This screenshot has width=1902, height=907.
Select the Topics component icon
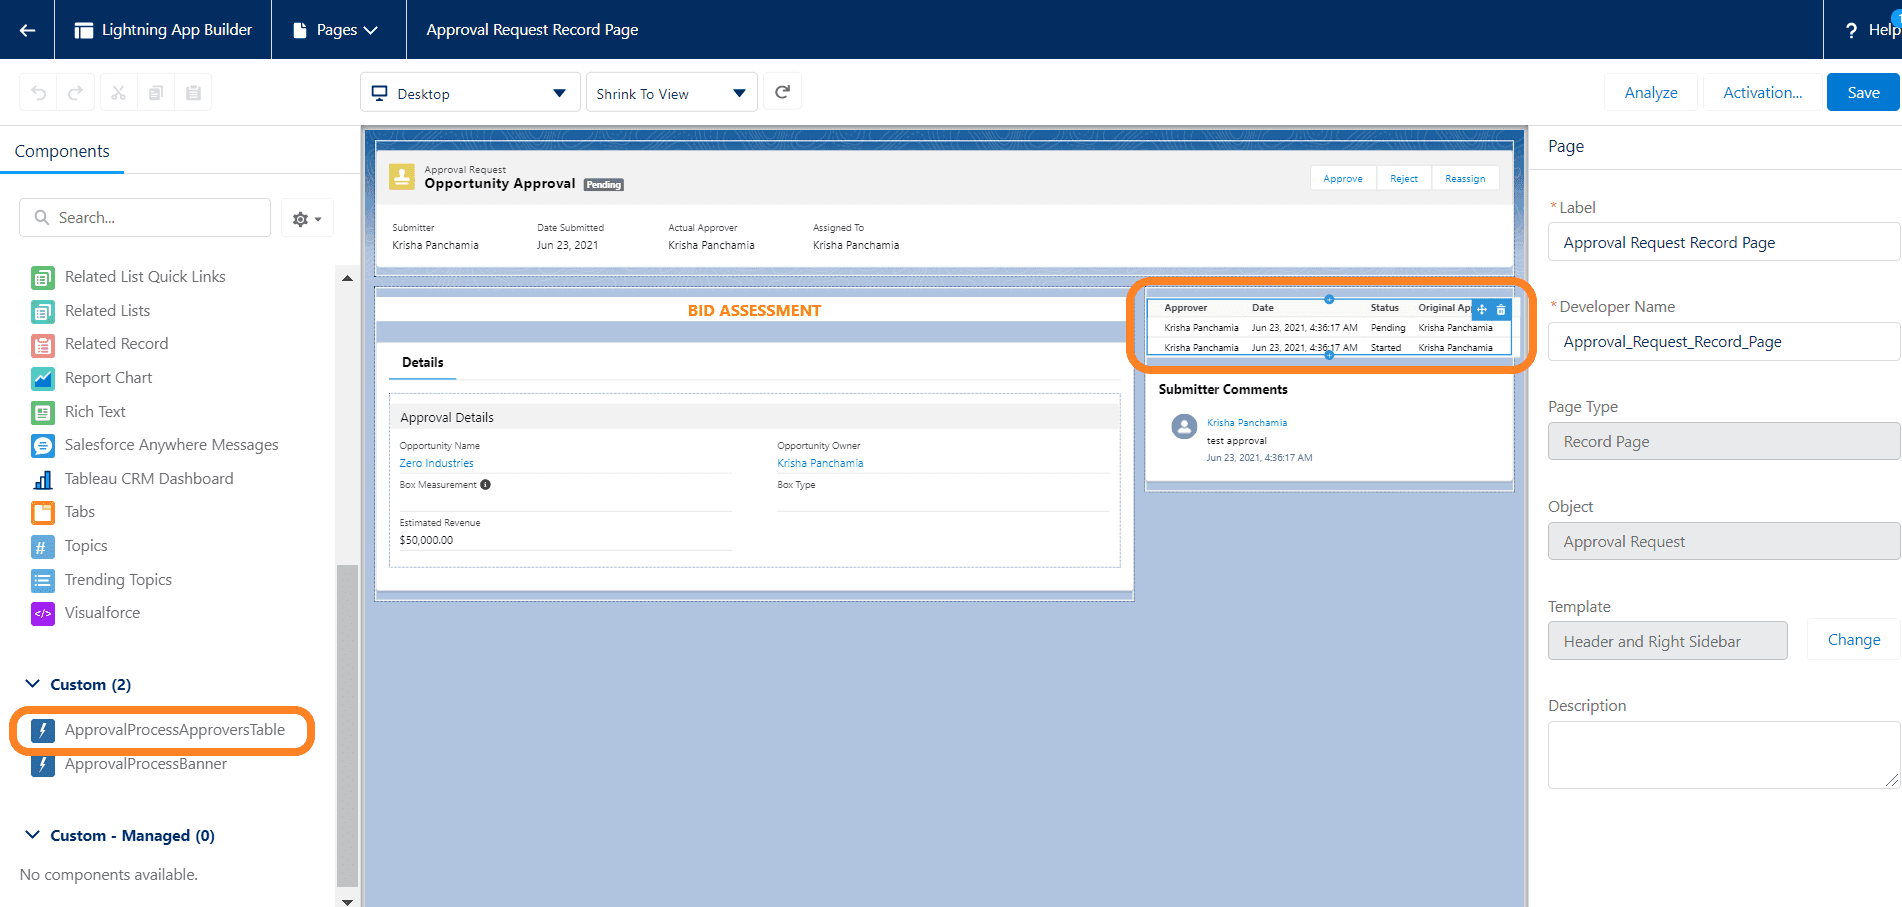pos(43,546)
